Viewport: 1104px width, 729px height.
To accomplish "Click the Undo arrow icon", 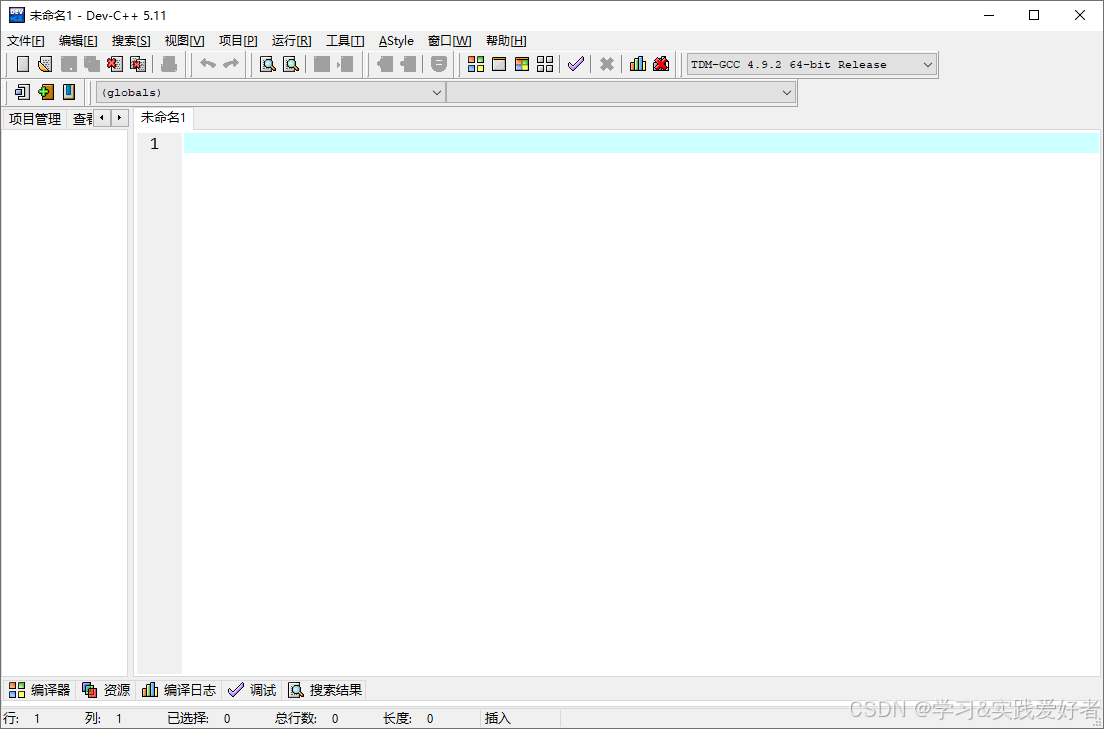I will click(x=206, y=64).
